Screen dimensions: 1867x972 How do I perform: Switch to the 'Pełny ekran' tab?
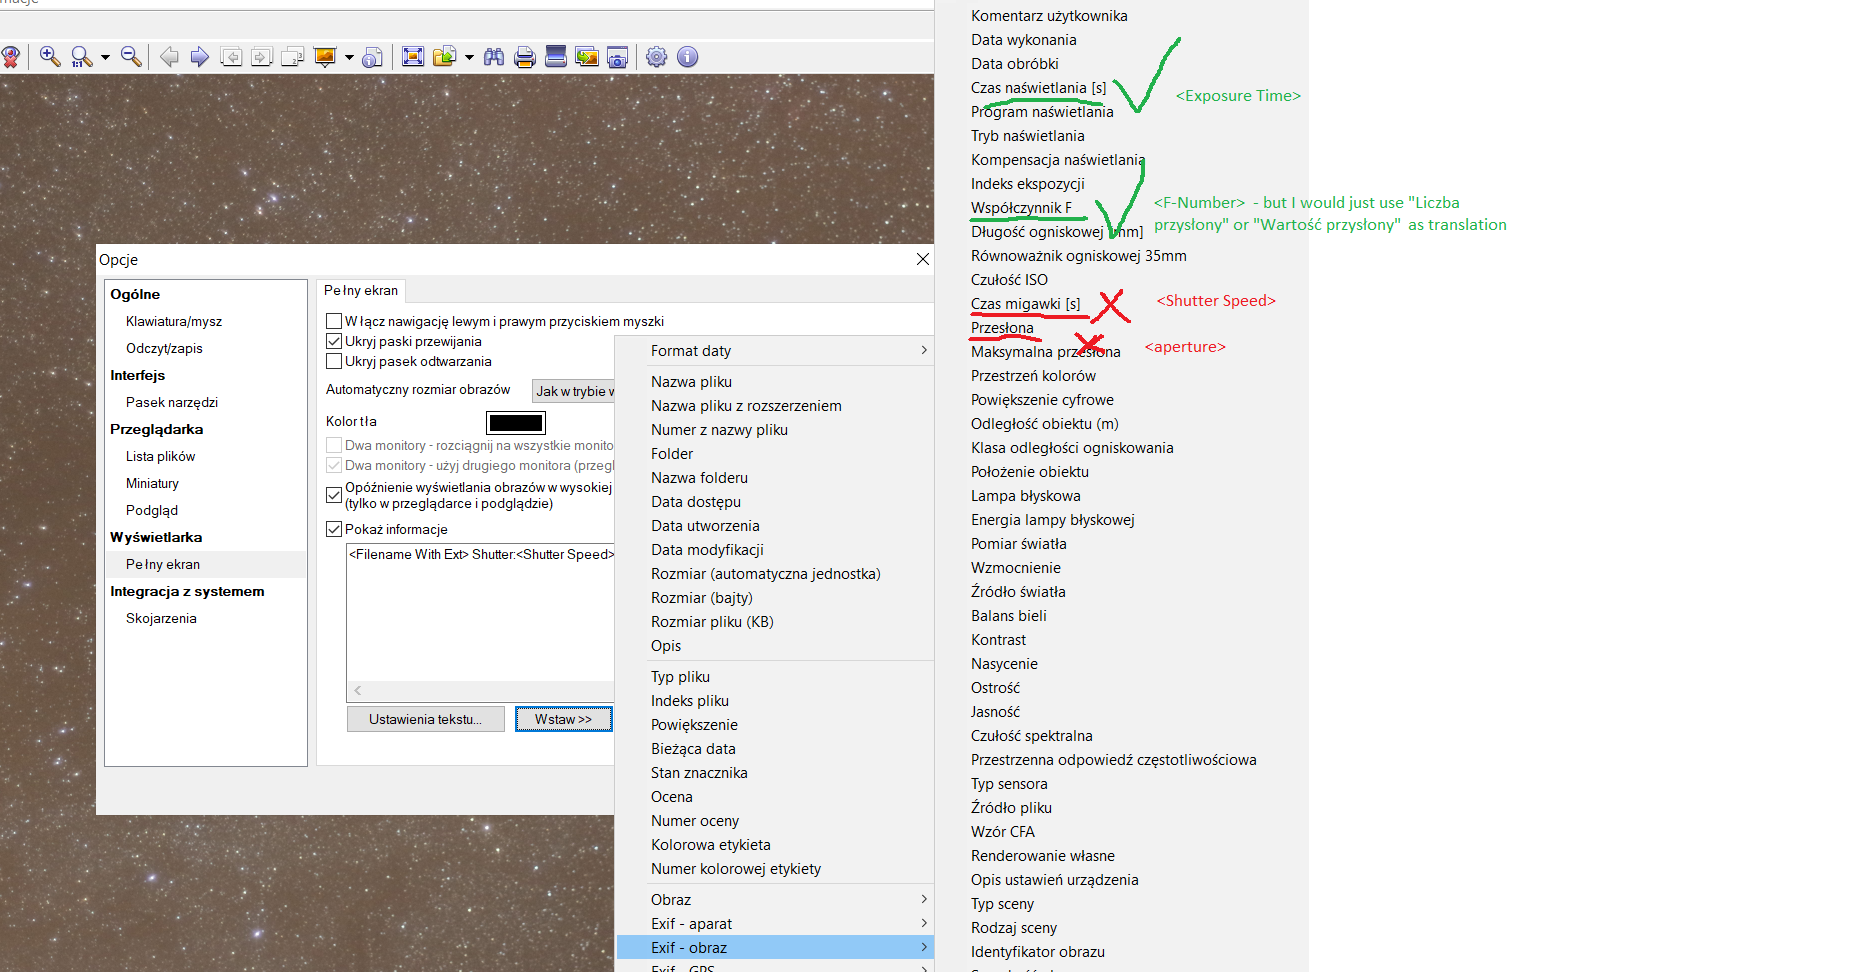pyautogui.click(x=361, y=291)
